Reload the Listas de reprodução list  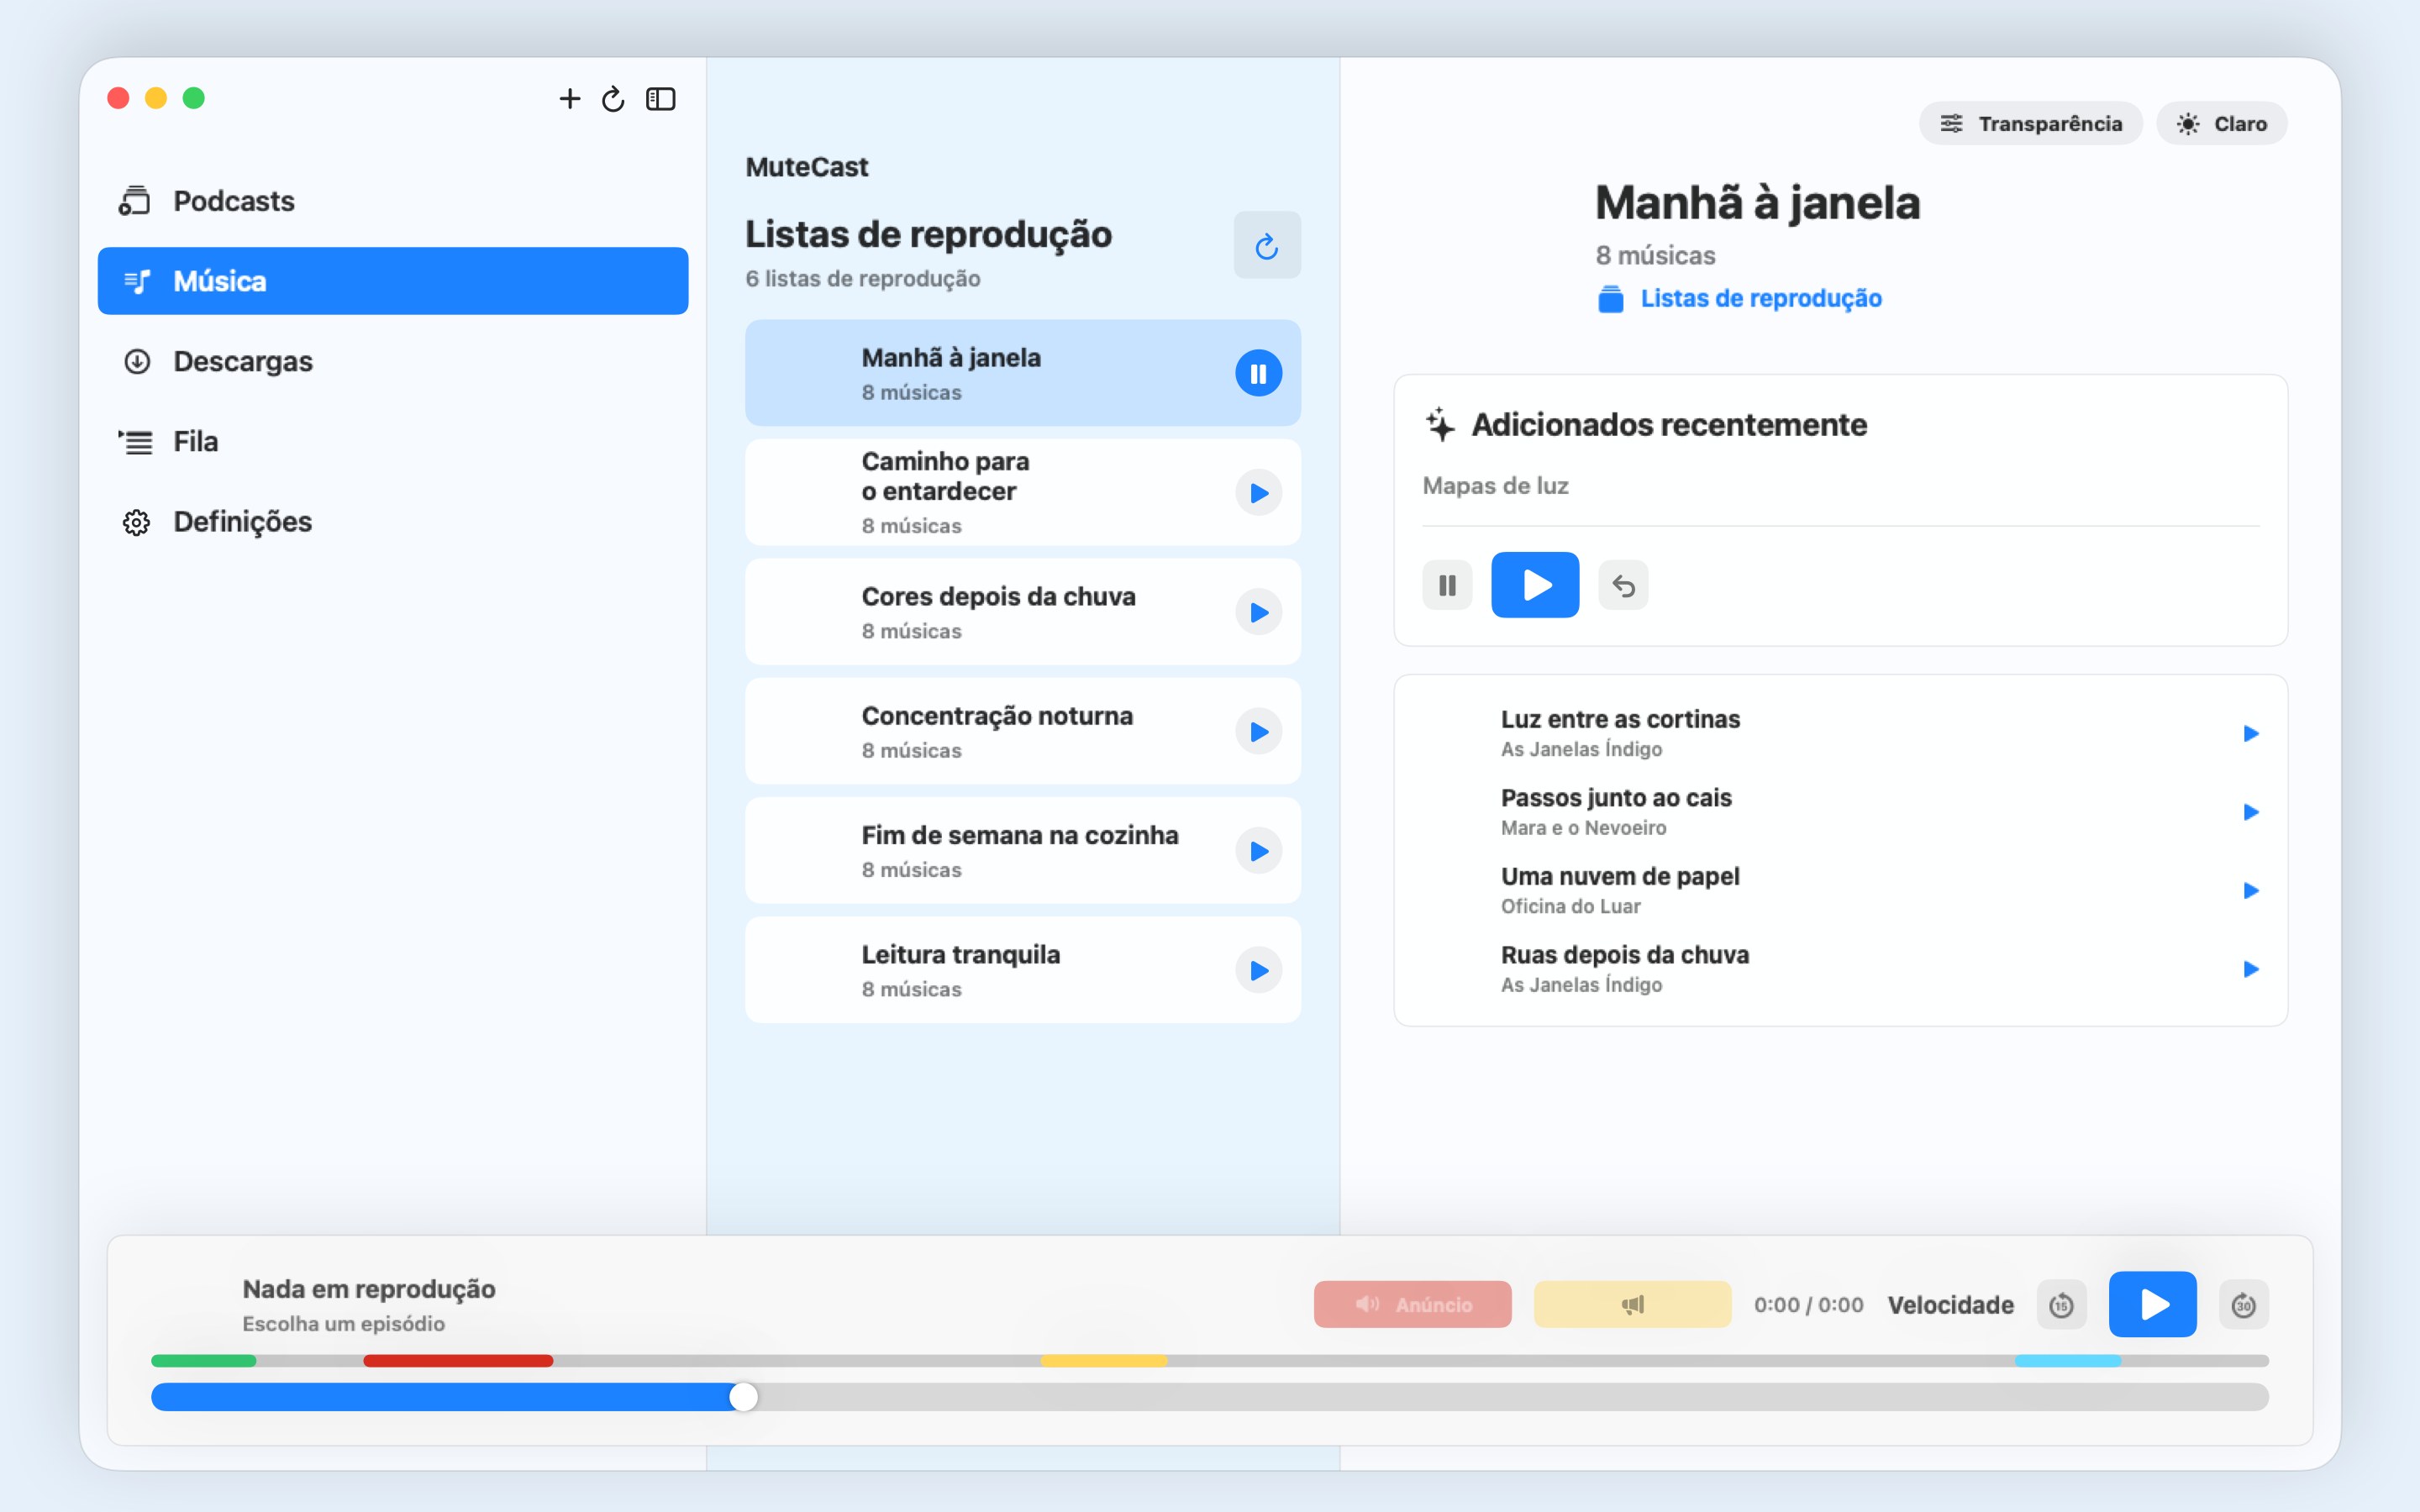[1267, 245]
